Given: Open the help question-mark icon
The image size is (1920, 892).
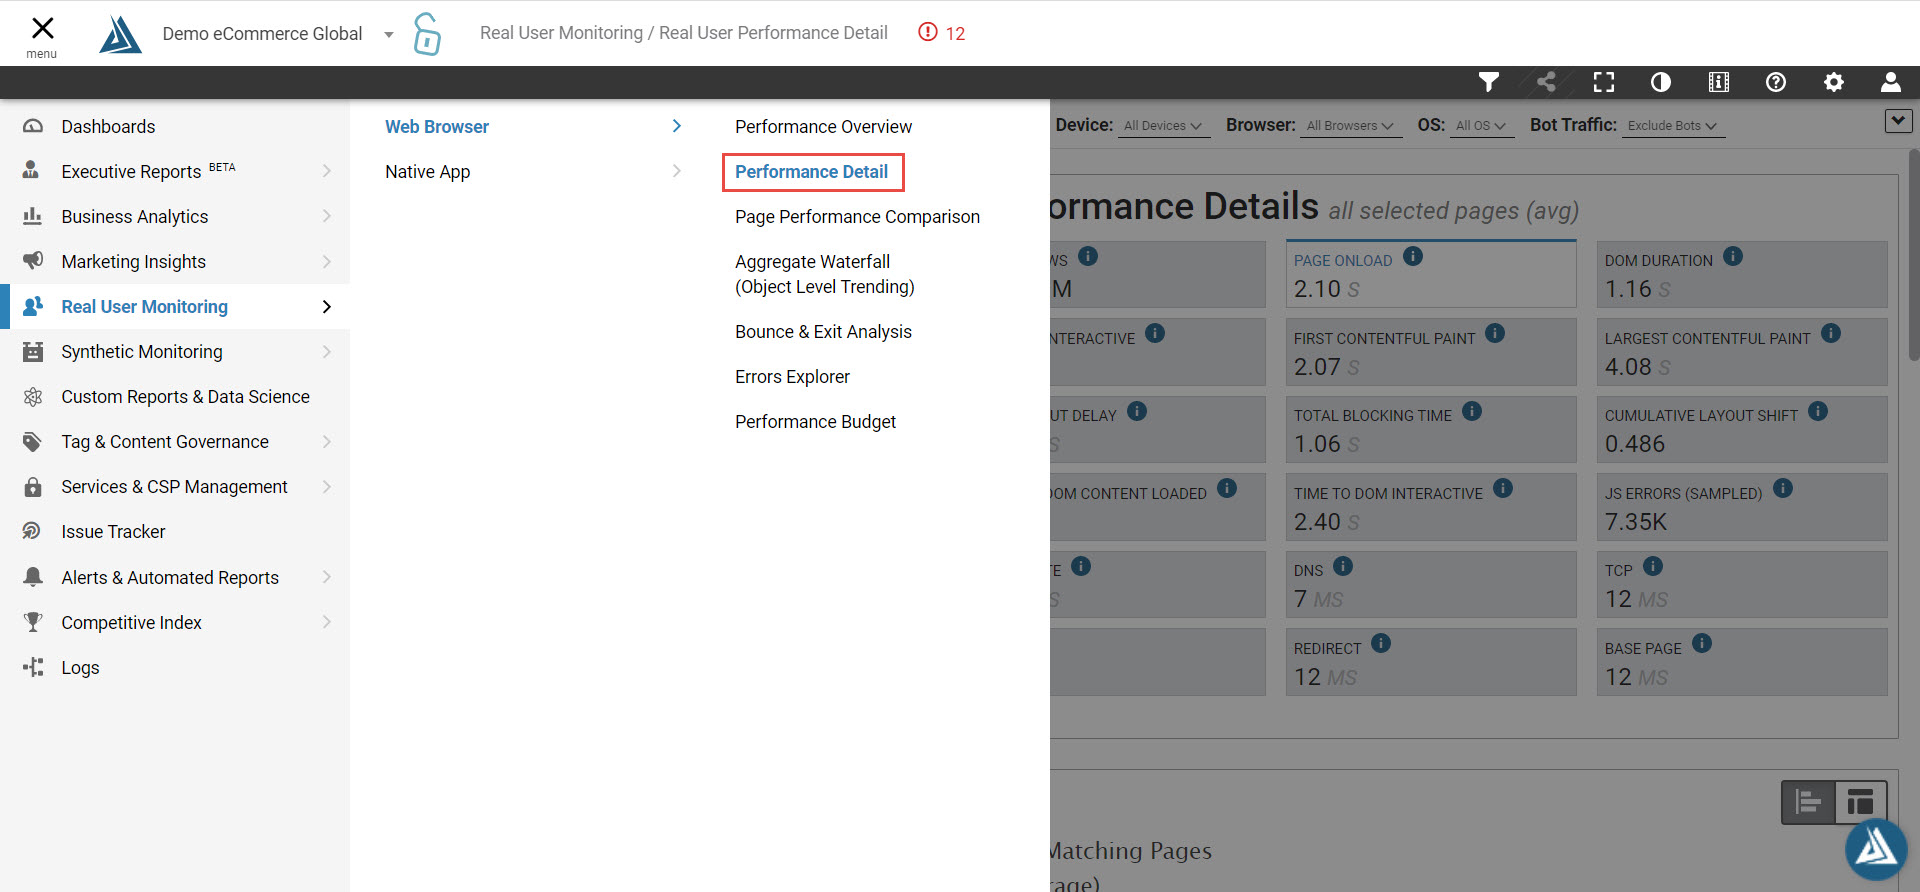Looking at the screenshot, I should click(1776, 82).
